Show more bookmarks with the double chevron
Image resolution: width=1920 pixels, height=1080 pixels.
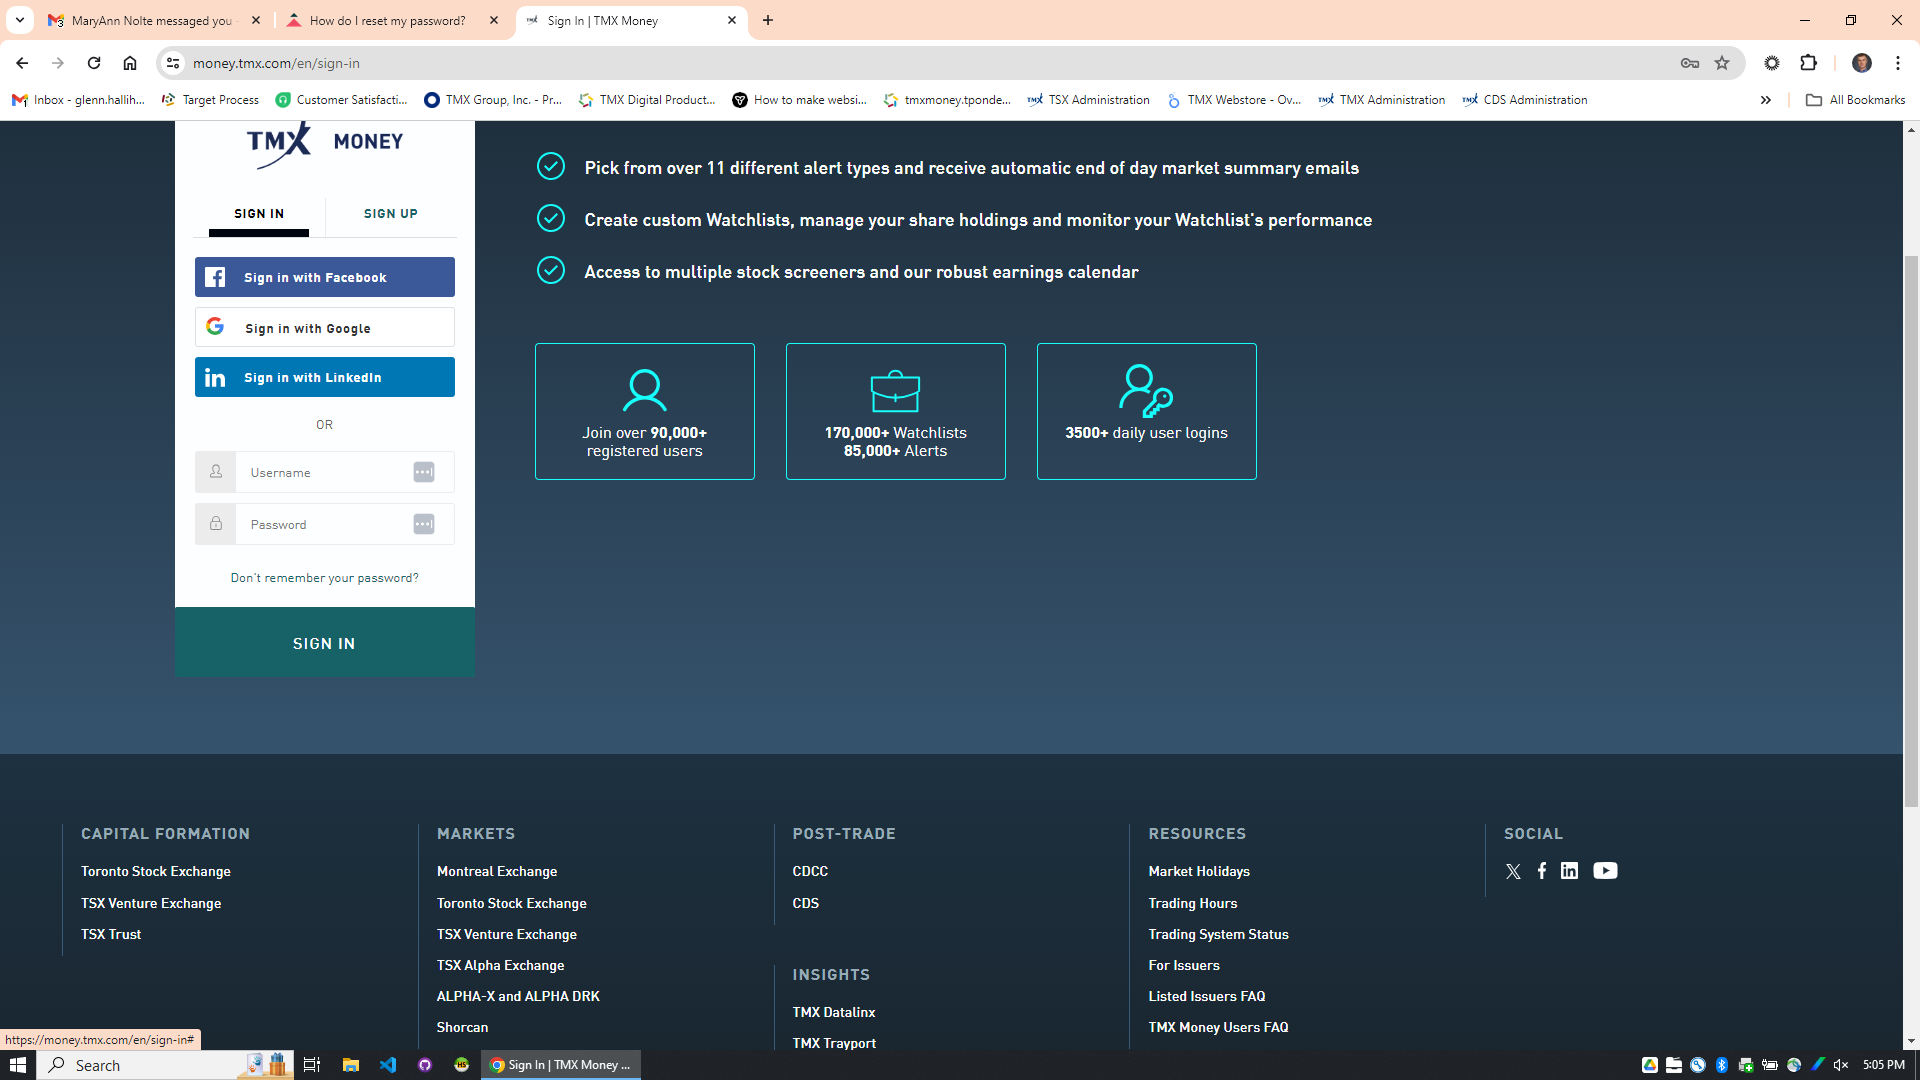[1766, 100]
